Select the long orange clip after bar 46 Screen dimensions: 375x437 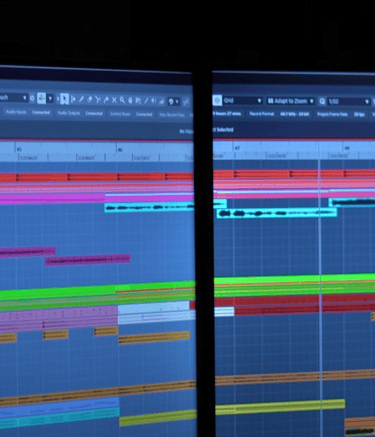(x=154, y=337)
